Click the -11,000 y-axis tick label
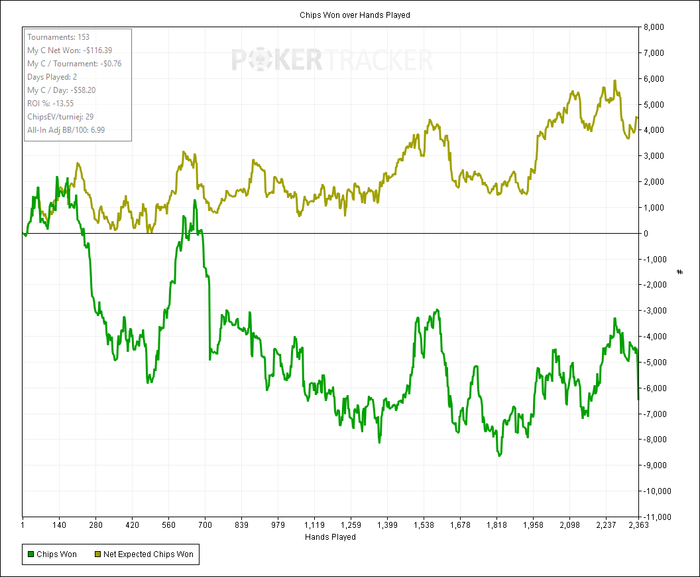The width and height of the screenshot is (700, 577). (656, 517)
